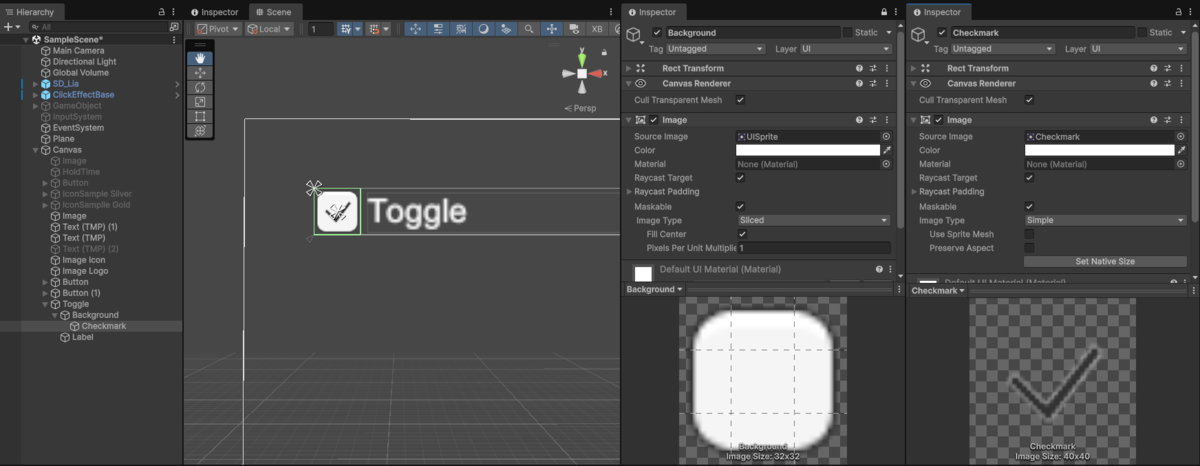Select the Rotate tool in scene overlay
Viewport: 1200px width, 466px height.
click(200, 87)
